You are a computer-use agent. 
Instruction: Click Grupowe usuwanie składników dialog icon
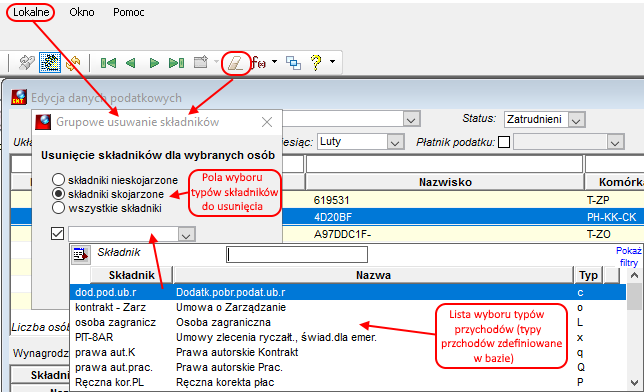[43, 122]
